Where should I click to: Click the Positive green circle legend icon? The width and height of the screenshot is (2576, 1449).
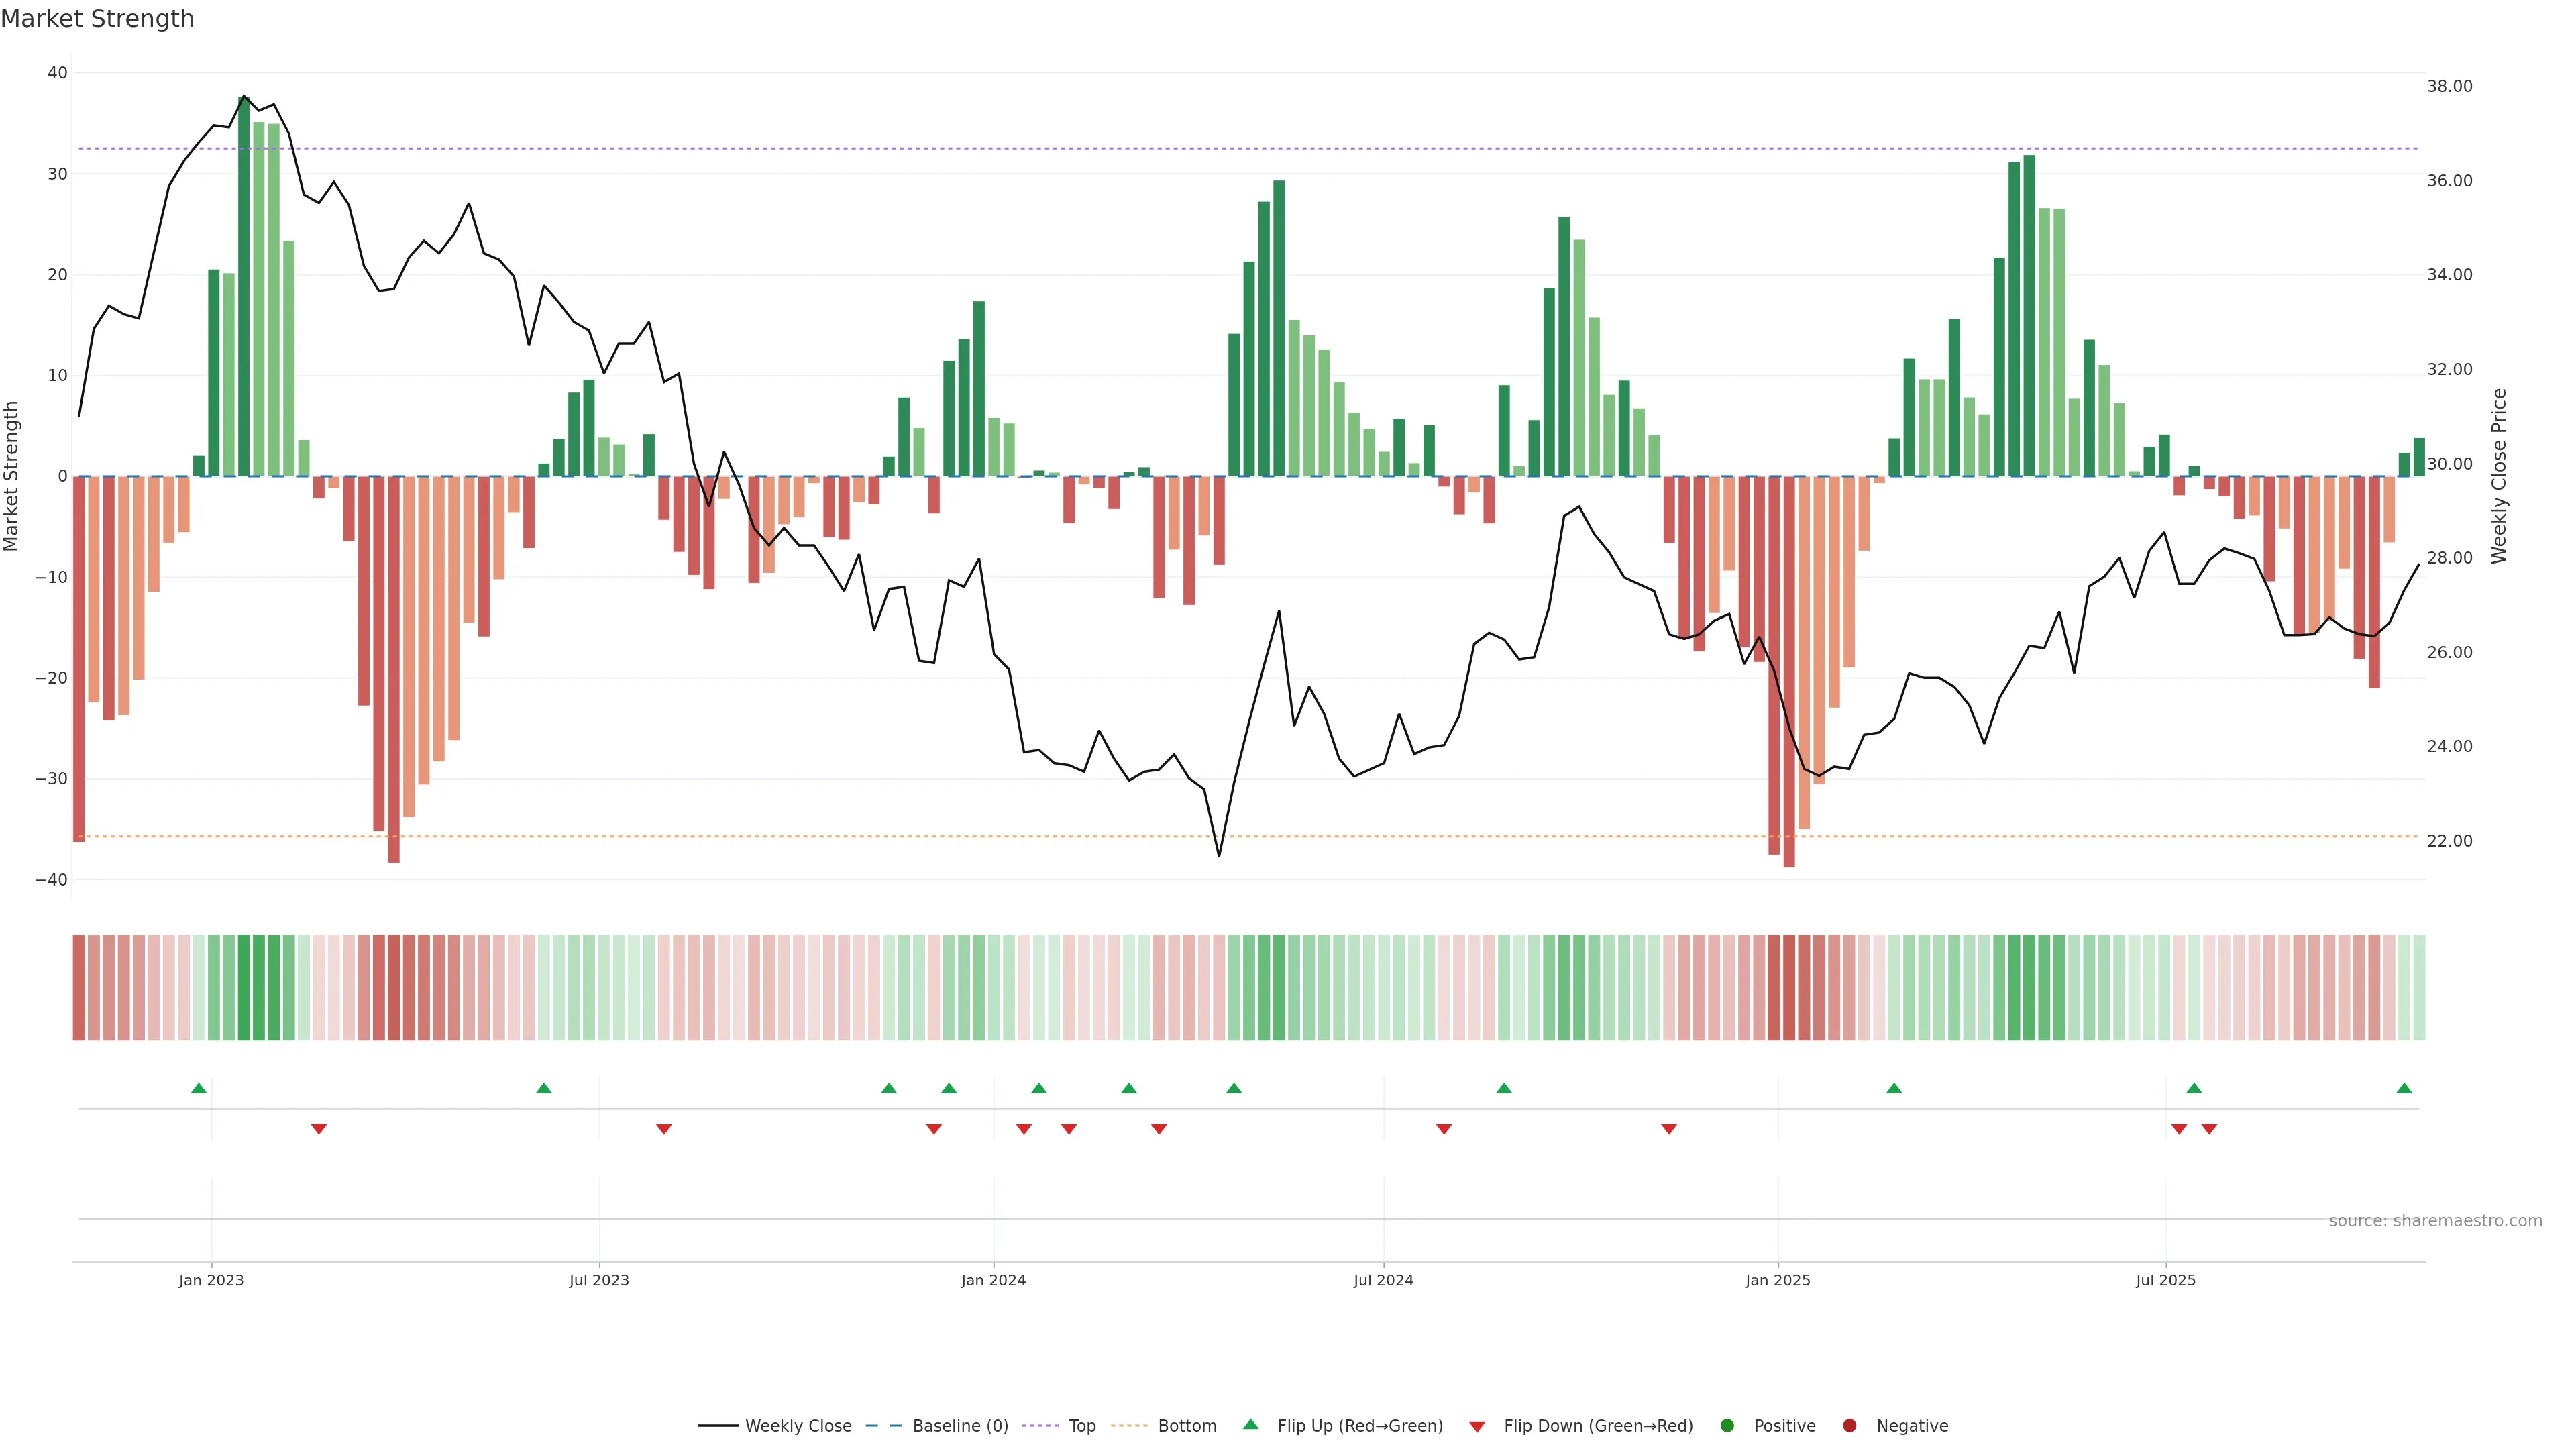[x=1726, y=1425]
